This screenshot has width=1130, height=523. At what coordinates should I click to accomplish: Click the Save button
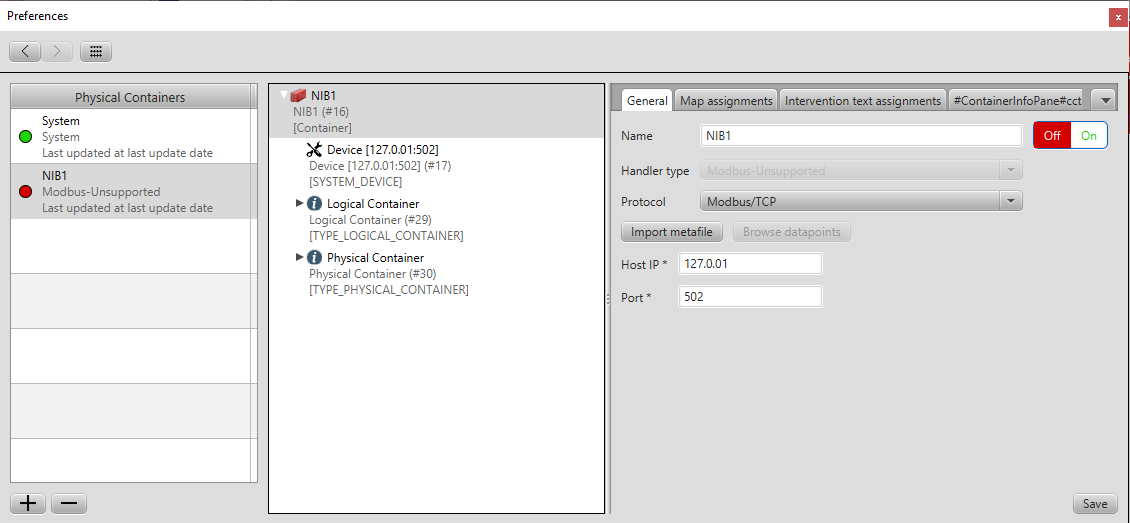[1094, 504]
